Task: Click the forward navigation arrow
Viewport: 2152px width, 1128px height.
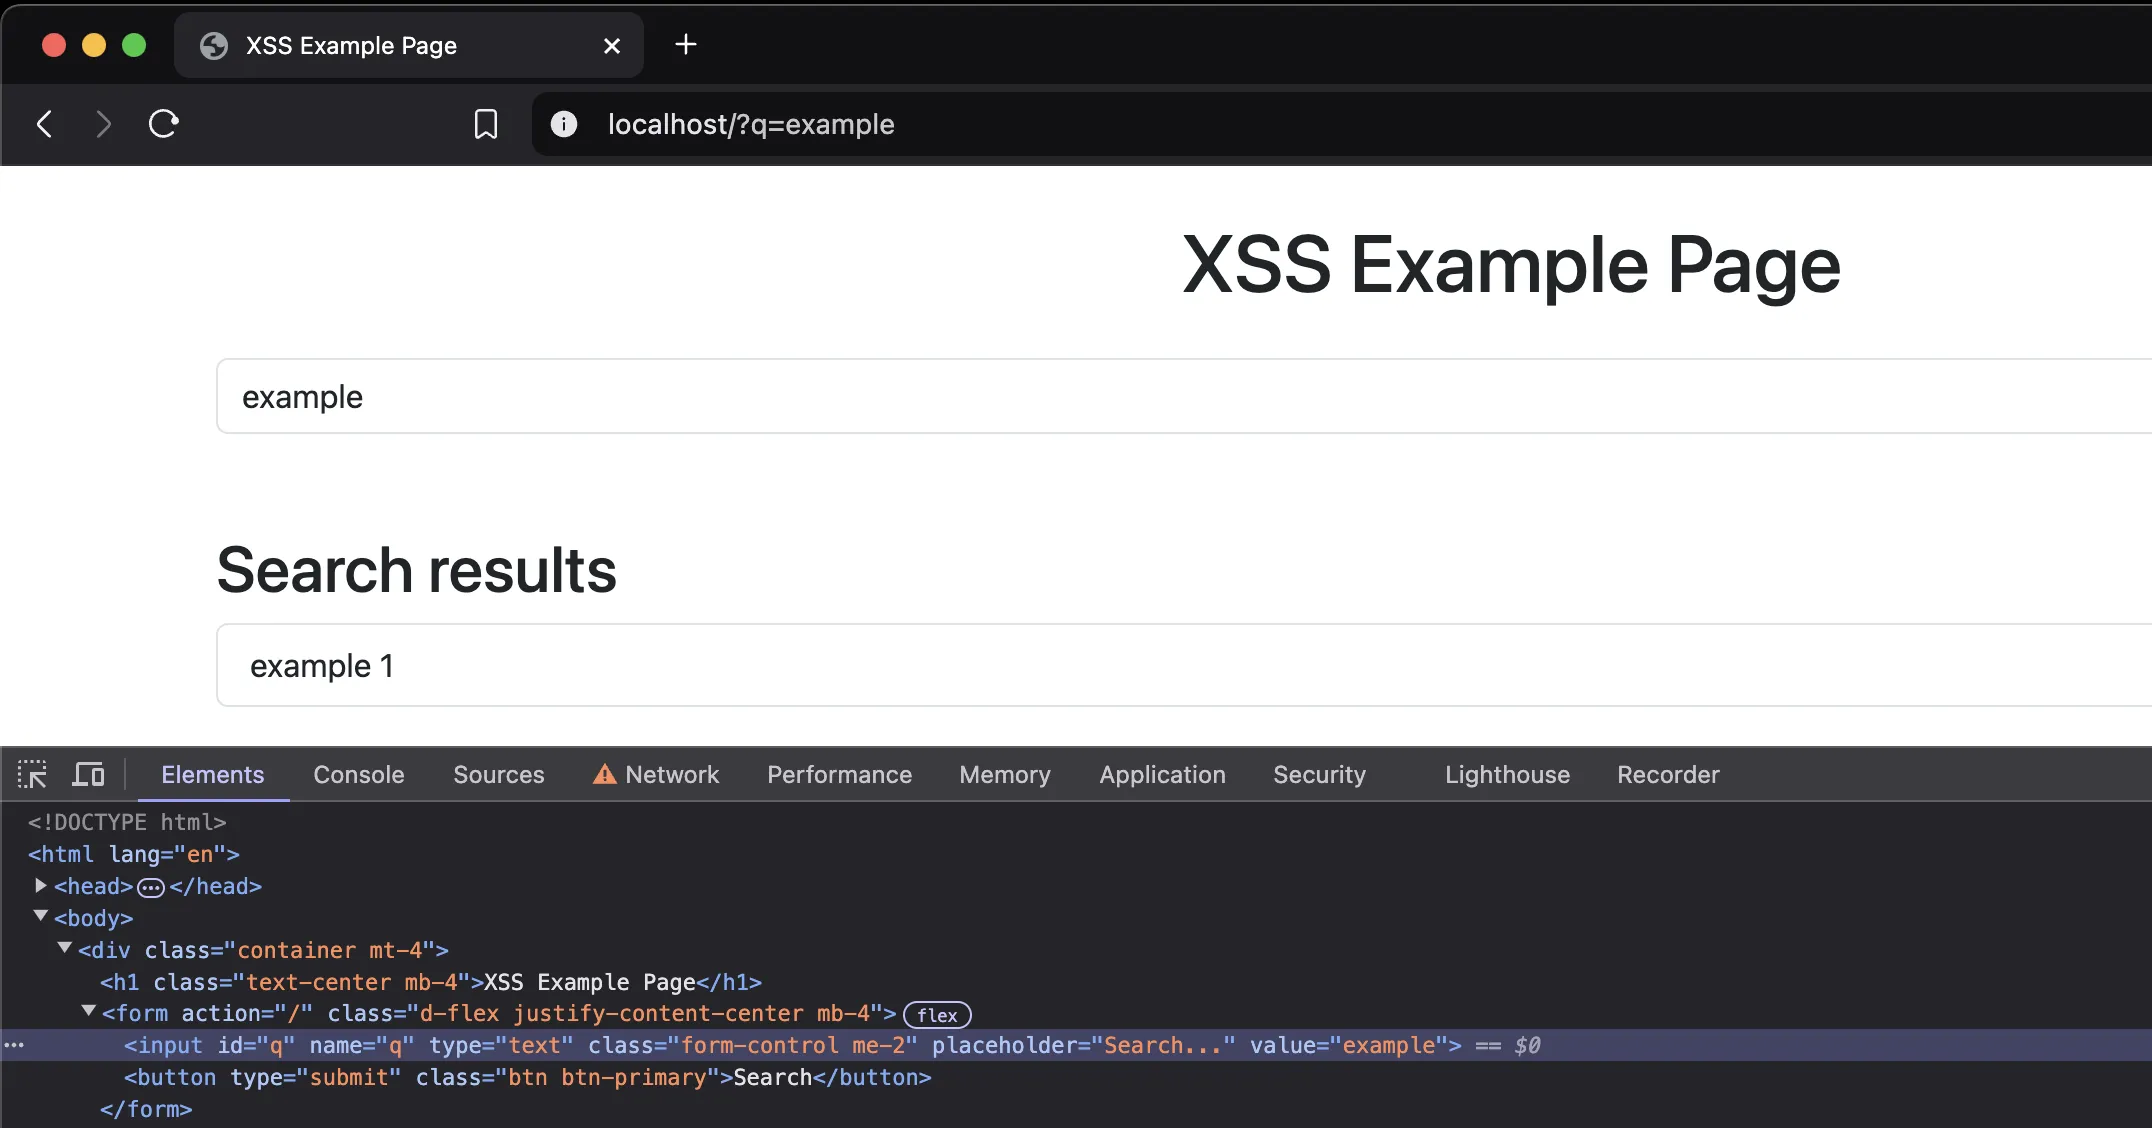Action: pos(103,123)
